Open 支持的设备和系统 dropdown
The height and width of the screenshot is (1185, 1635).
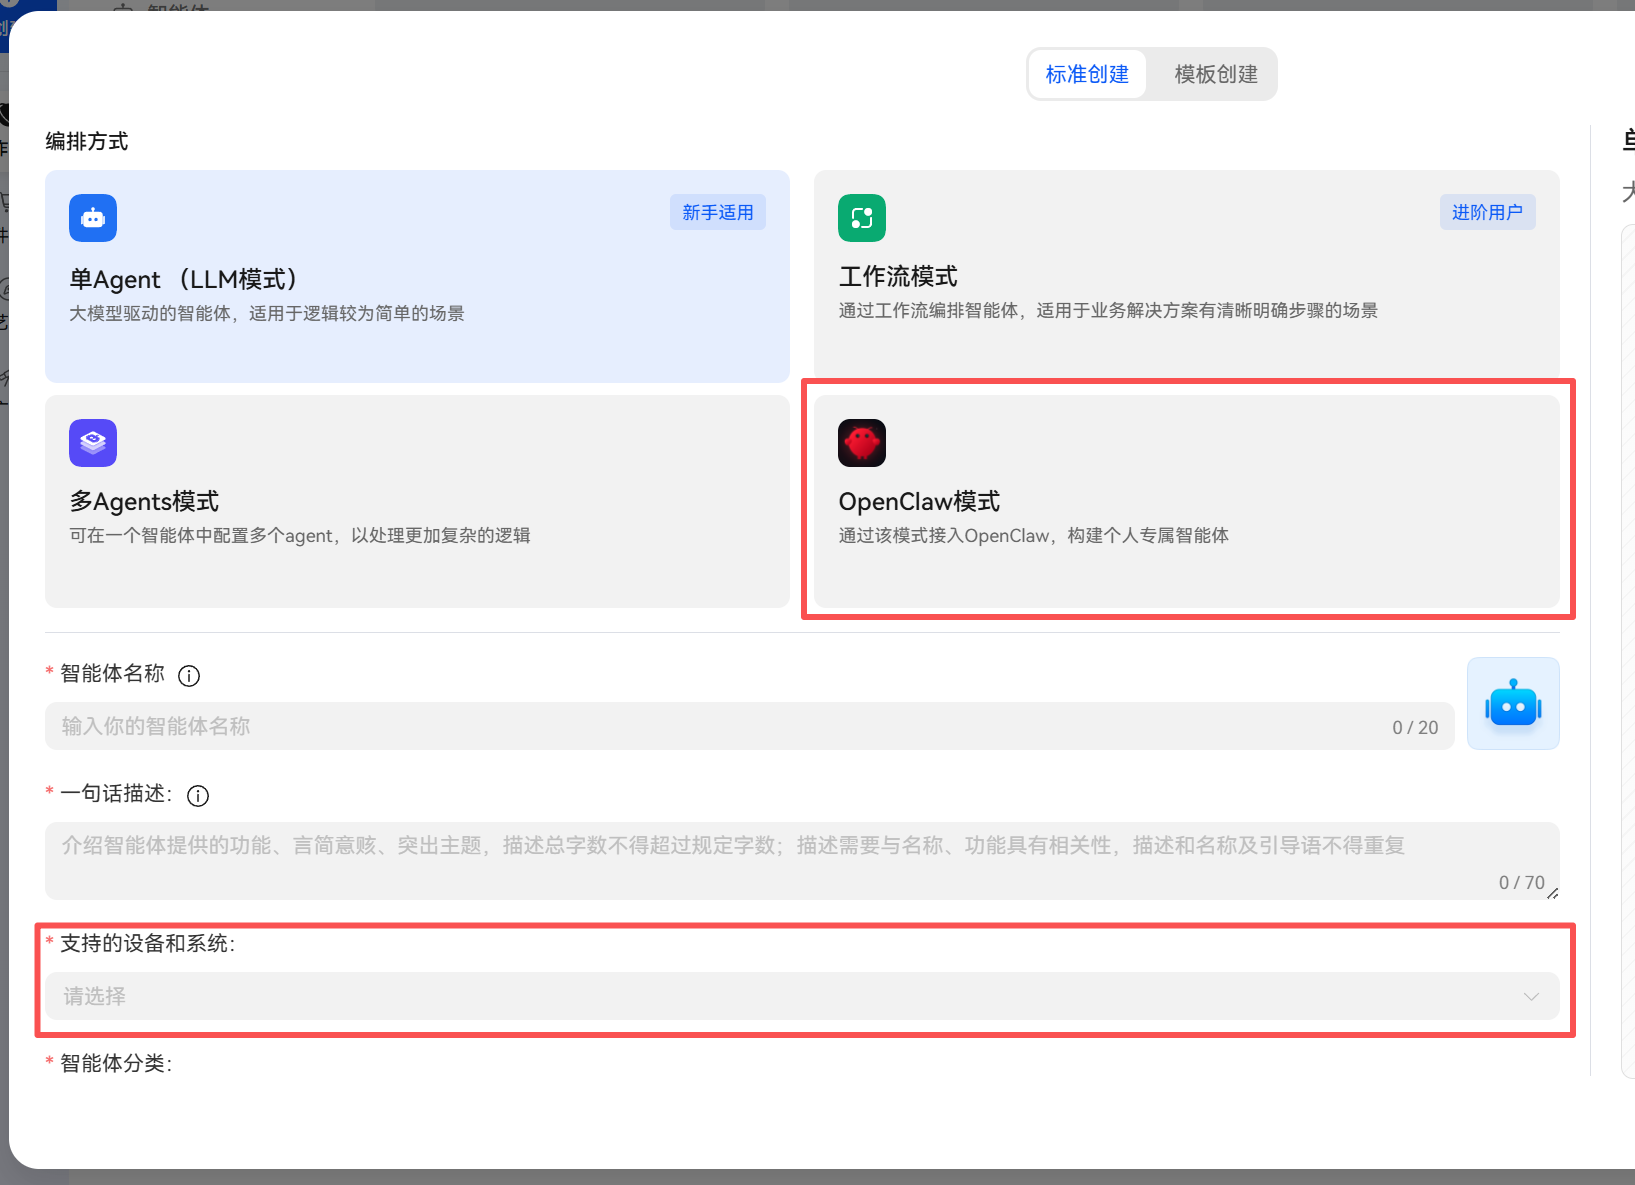(x=780, y=996)
